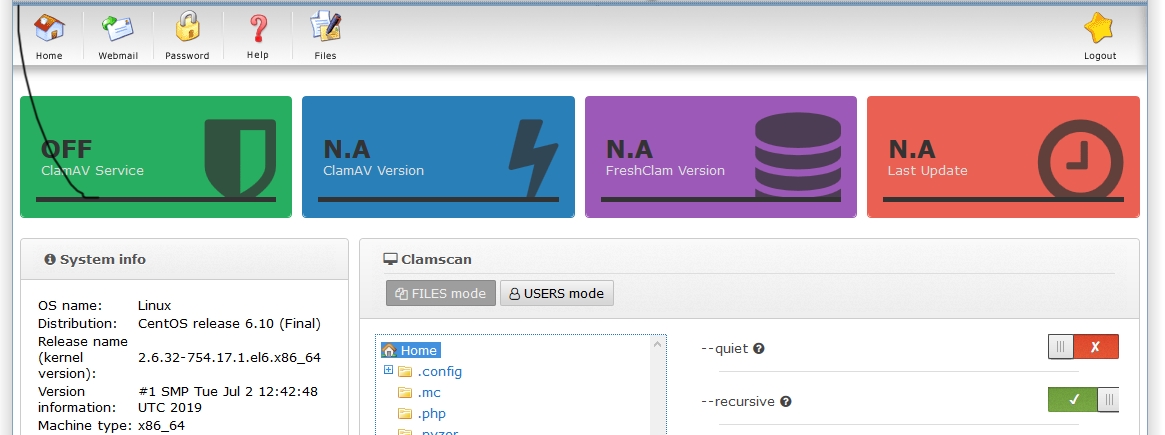Select the .mc folder
The width and height of the screenshot is (1165, 435).
(429, 392)
